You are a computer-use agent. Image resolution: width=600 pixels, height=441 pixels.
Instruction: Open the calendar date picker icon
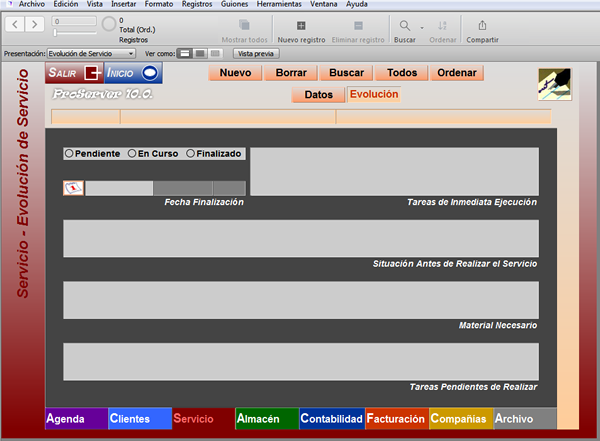[x=73, y=188]
